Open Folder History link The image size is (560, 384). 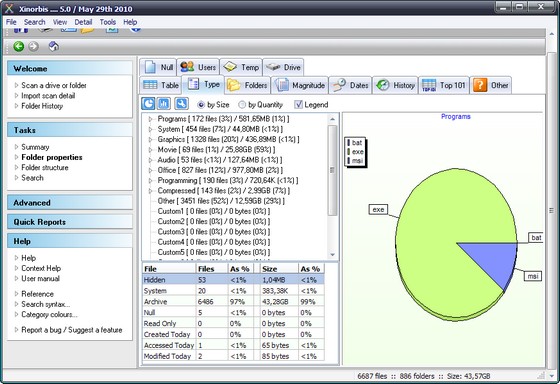click(42, 106)
